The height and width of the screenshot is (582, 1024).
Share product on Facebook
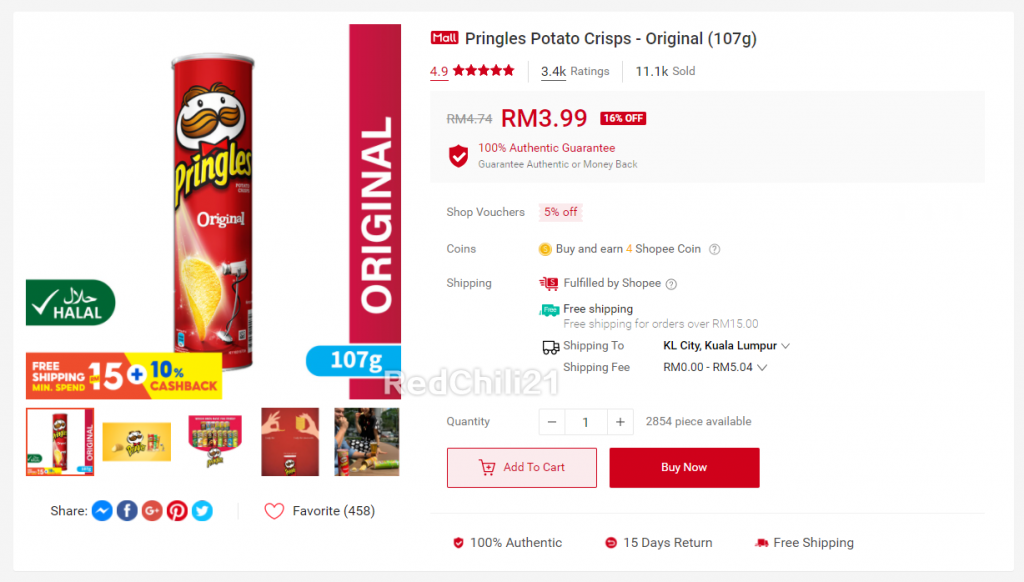pyautogui.click(x=127, y=511)
